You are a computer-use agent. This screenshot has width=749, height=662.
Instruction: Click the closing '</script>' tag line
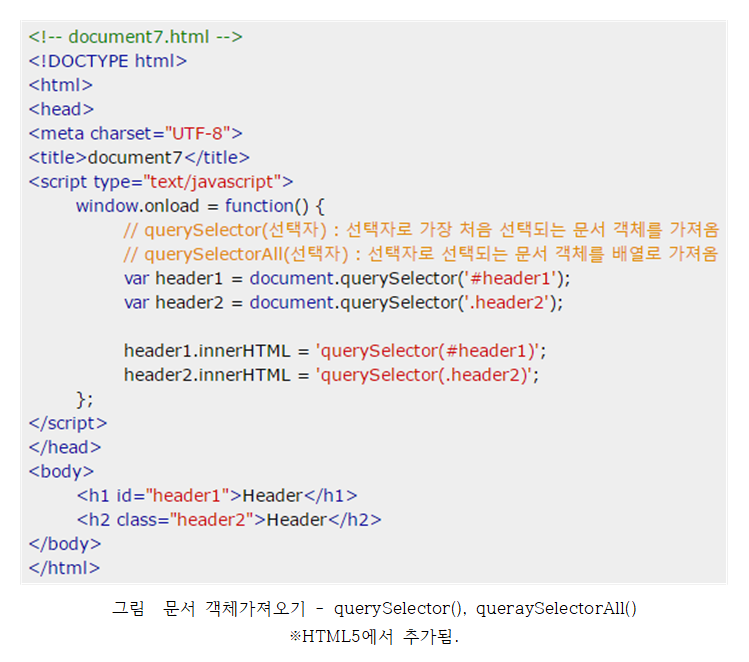click(68, 423)
